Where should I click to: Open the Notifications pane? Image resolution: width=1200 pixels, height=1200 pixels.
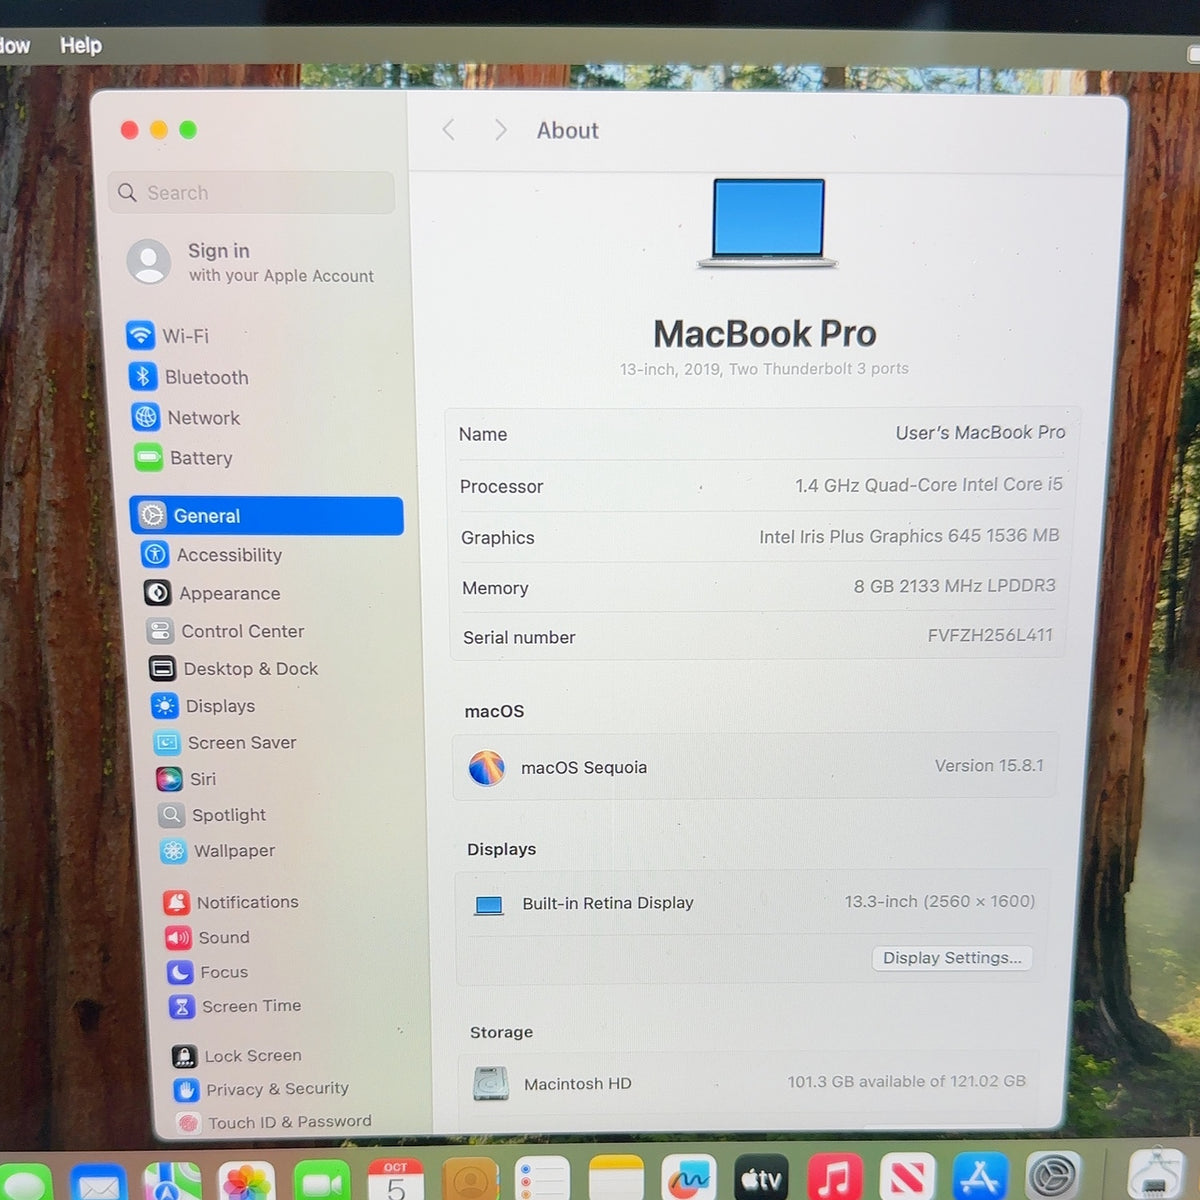[x=231, y=902]
